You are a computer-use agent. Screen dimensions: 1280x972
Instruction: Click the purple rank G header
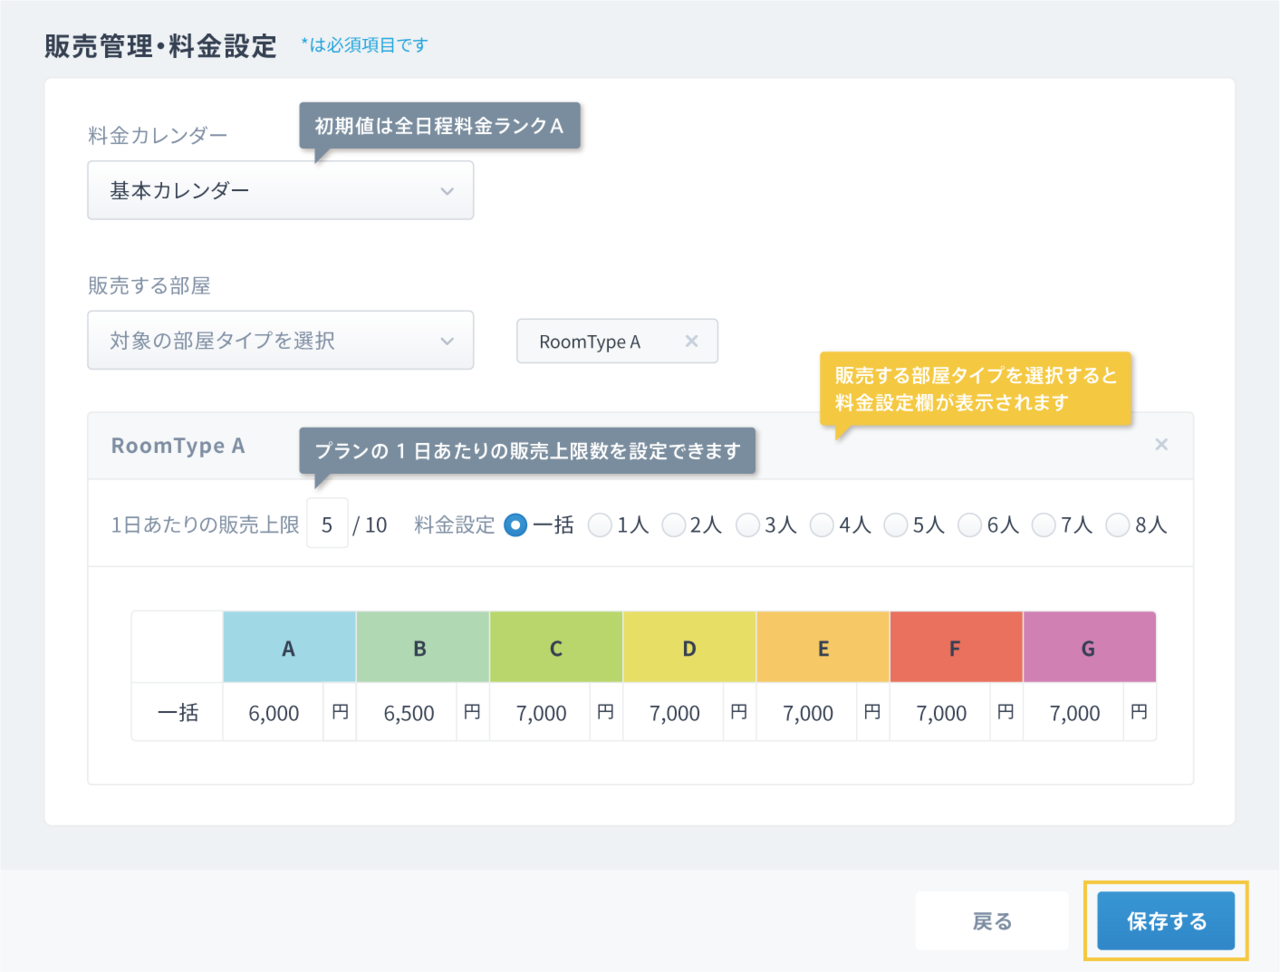[x=1089, y=648]
